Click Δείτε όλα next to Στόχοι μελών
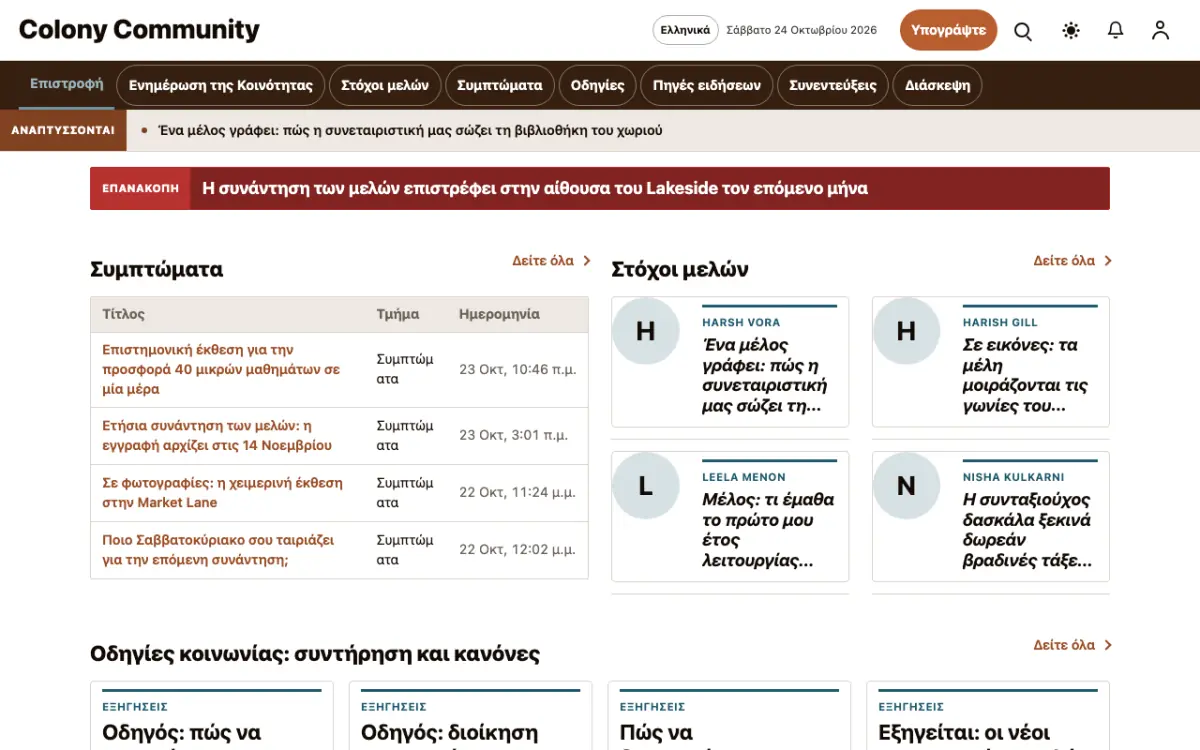This screenshot has width=1200, height=750. pyautogui.click(x=1073, y=261)
